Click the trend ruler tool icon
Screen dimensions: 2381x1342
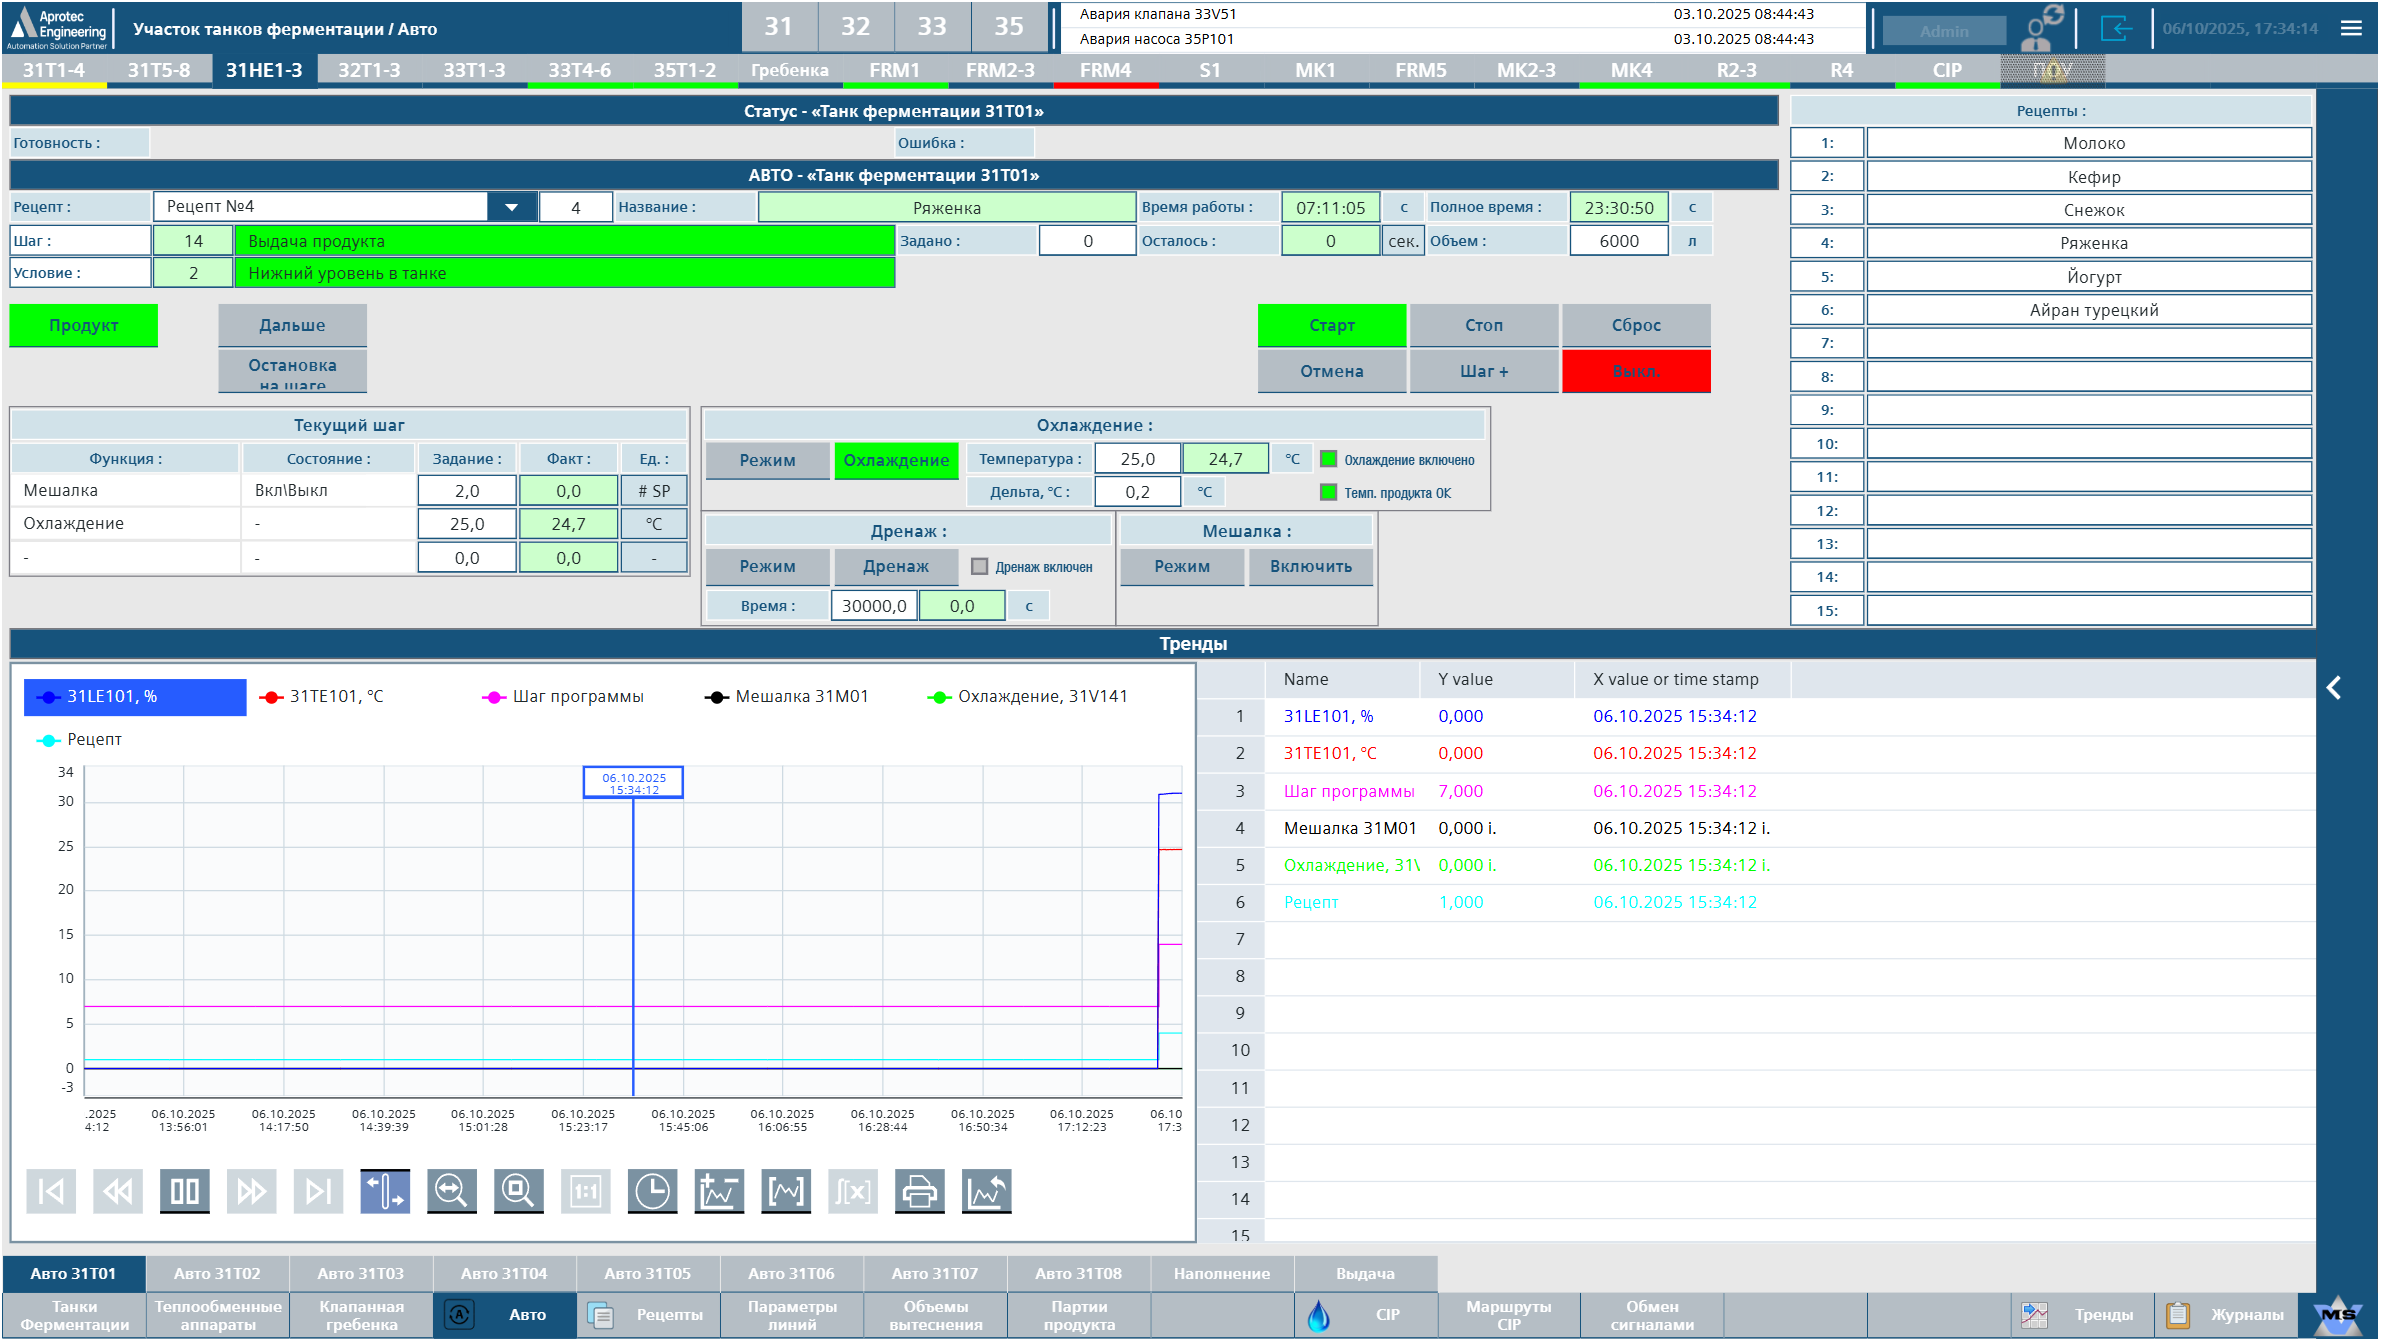(x=385, y=1191)
